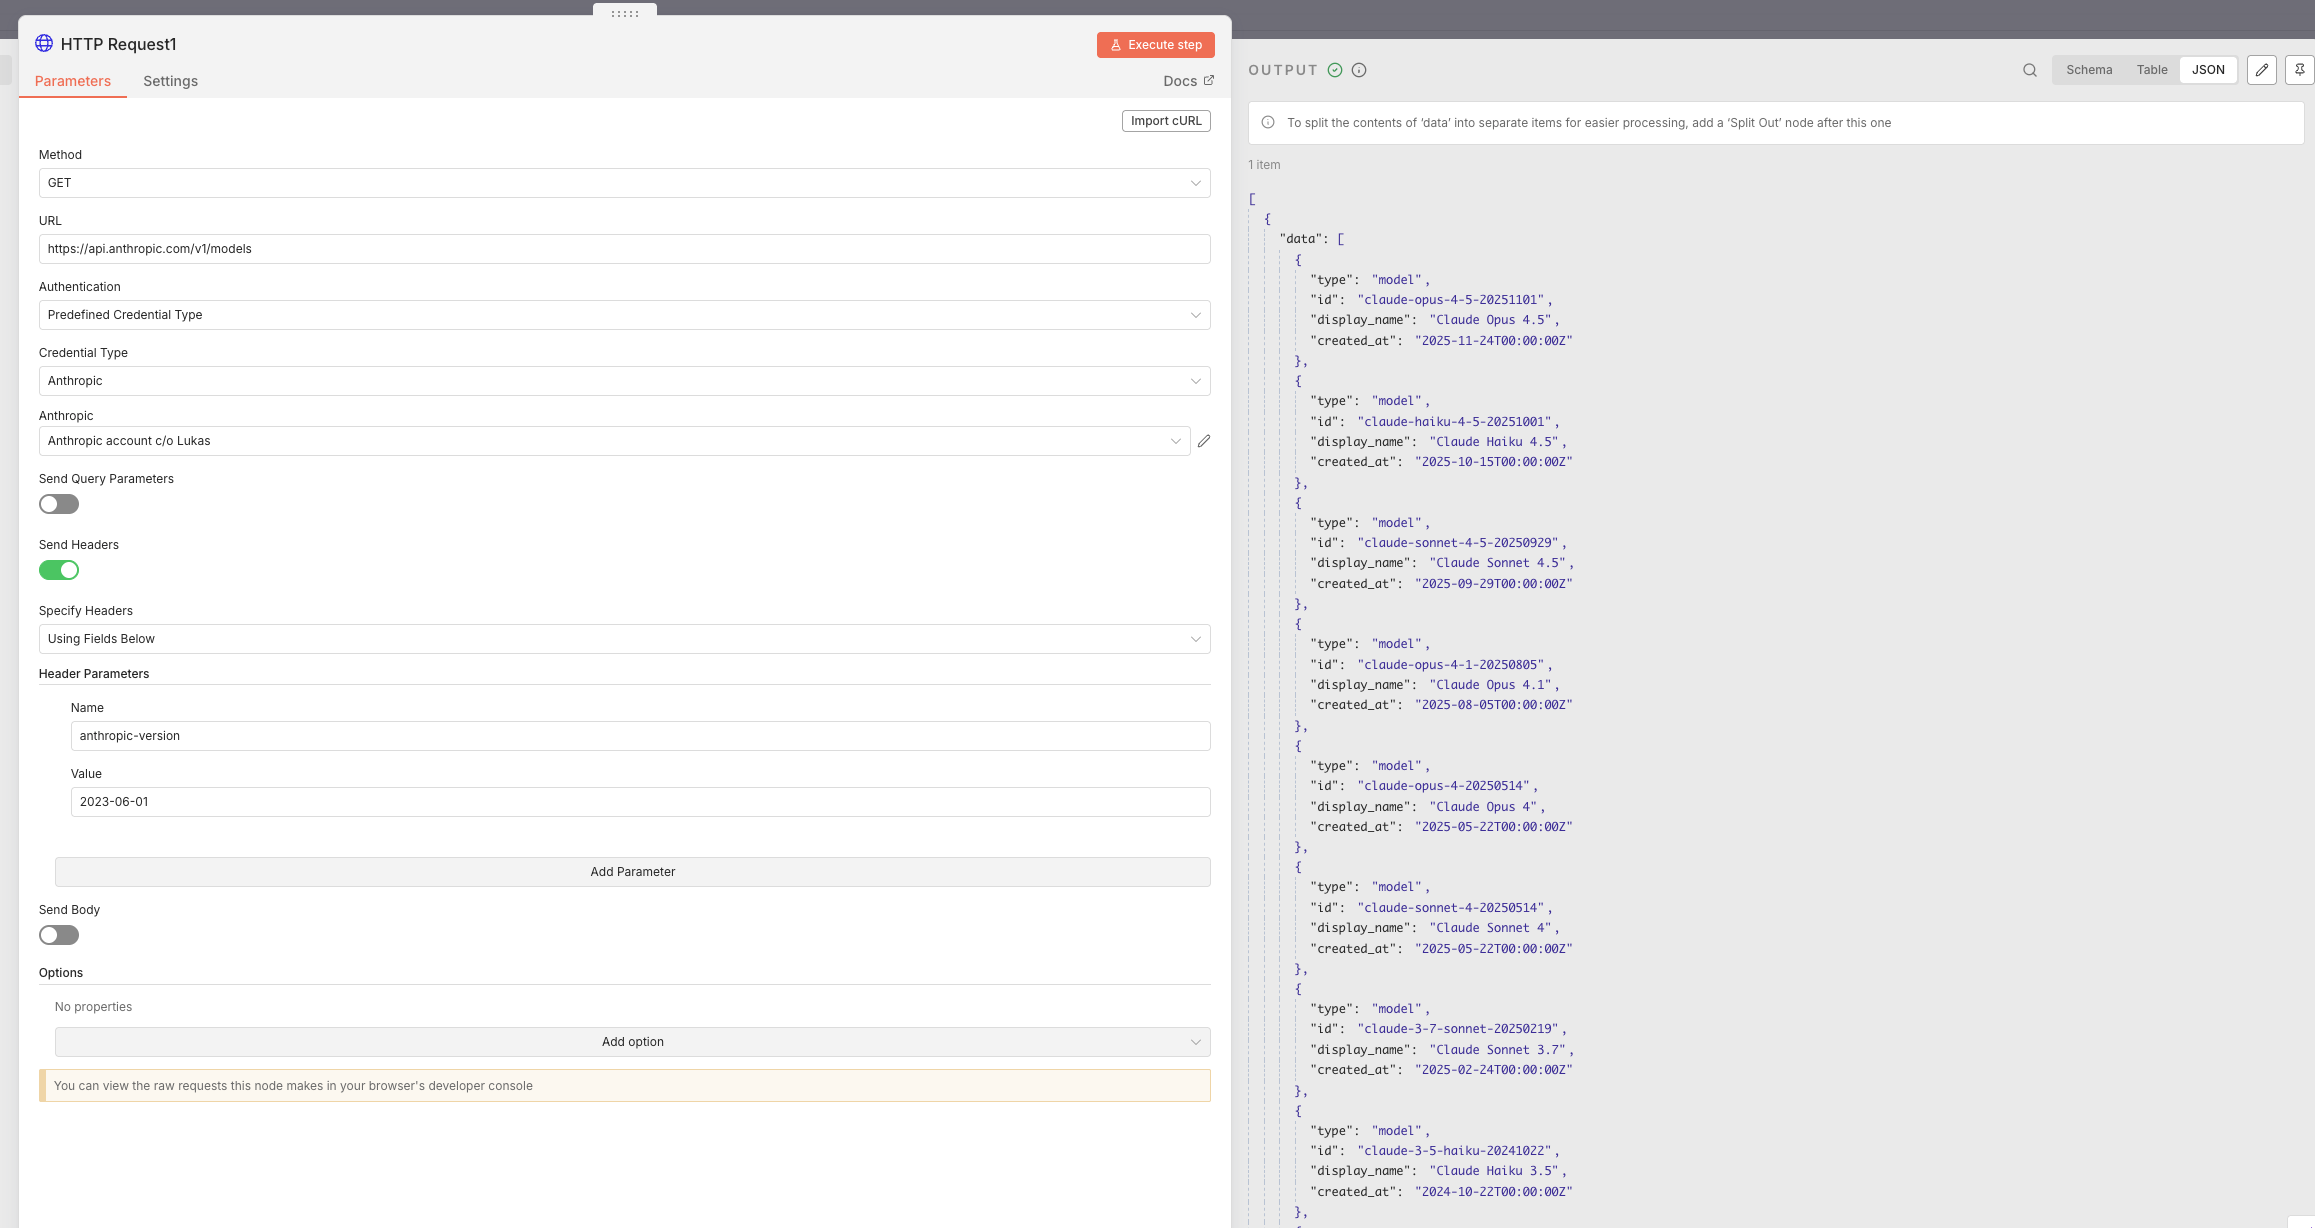The width and height of the screenshot is (2315, 1228).
Task: Disable the Send Headers toggle
Action: (x=59, y=570)
